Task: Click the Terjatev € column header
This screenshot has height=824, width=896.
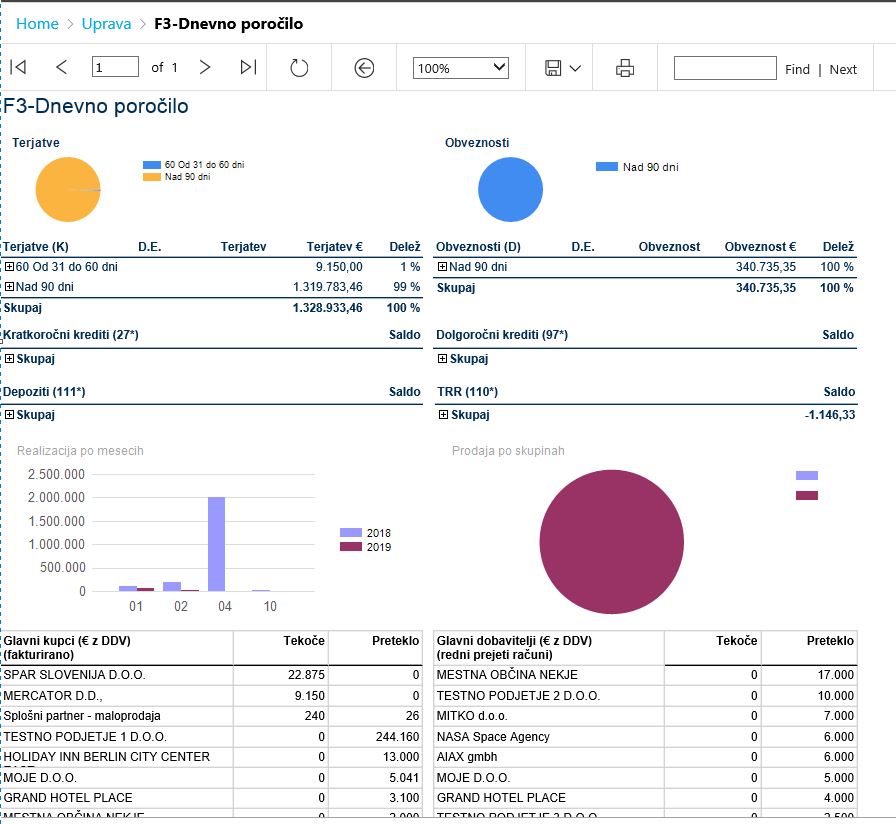Action: [334, 247]
